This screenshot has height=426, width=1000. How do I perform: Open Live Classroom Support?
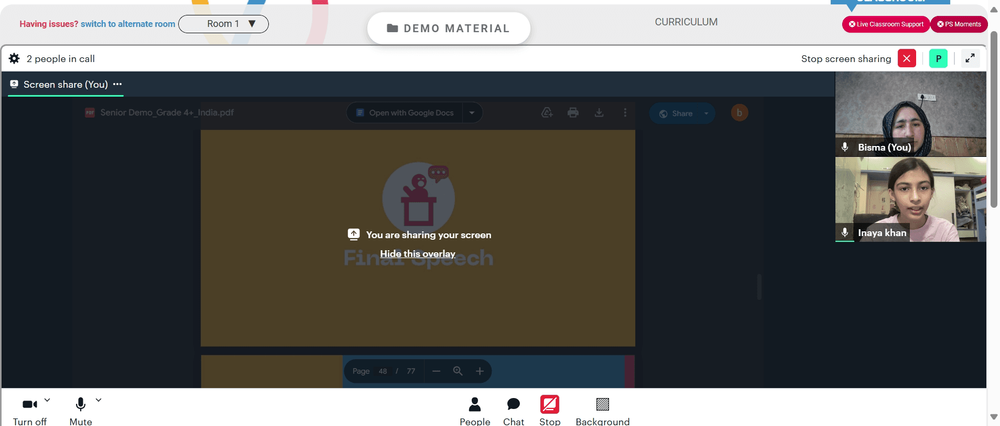tap(885, 24)
